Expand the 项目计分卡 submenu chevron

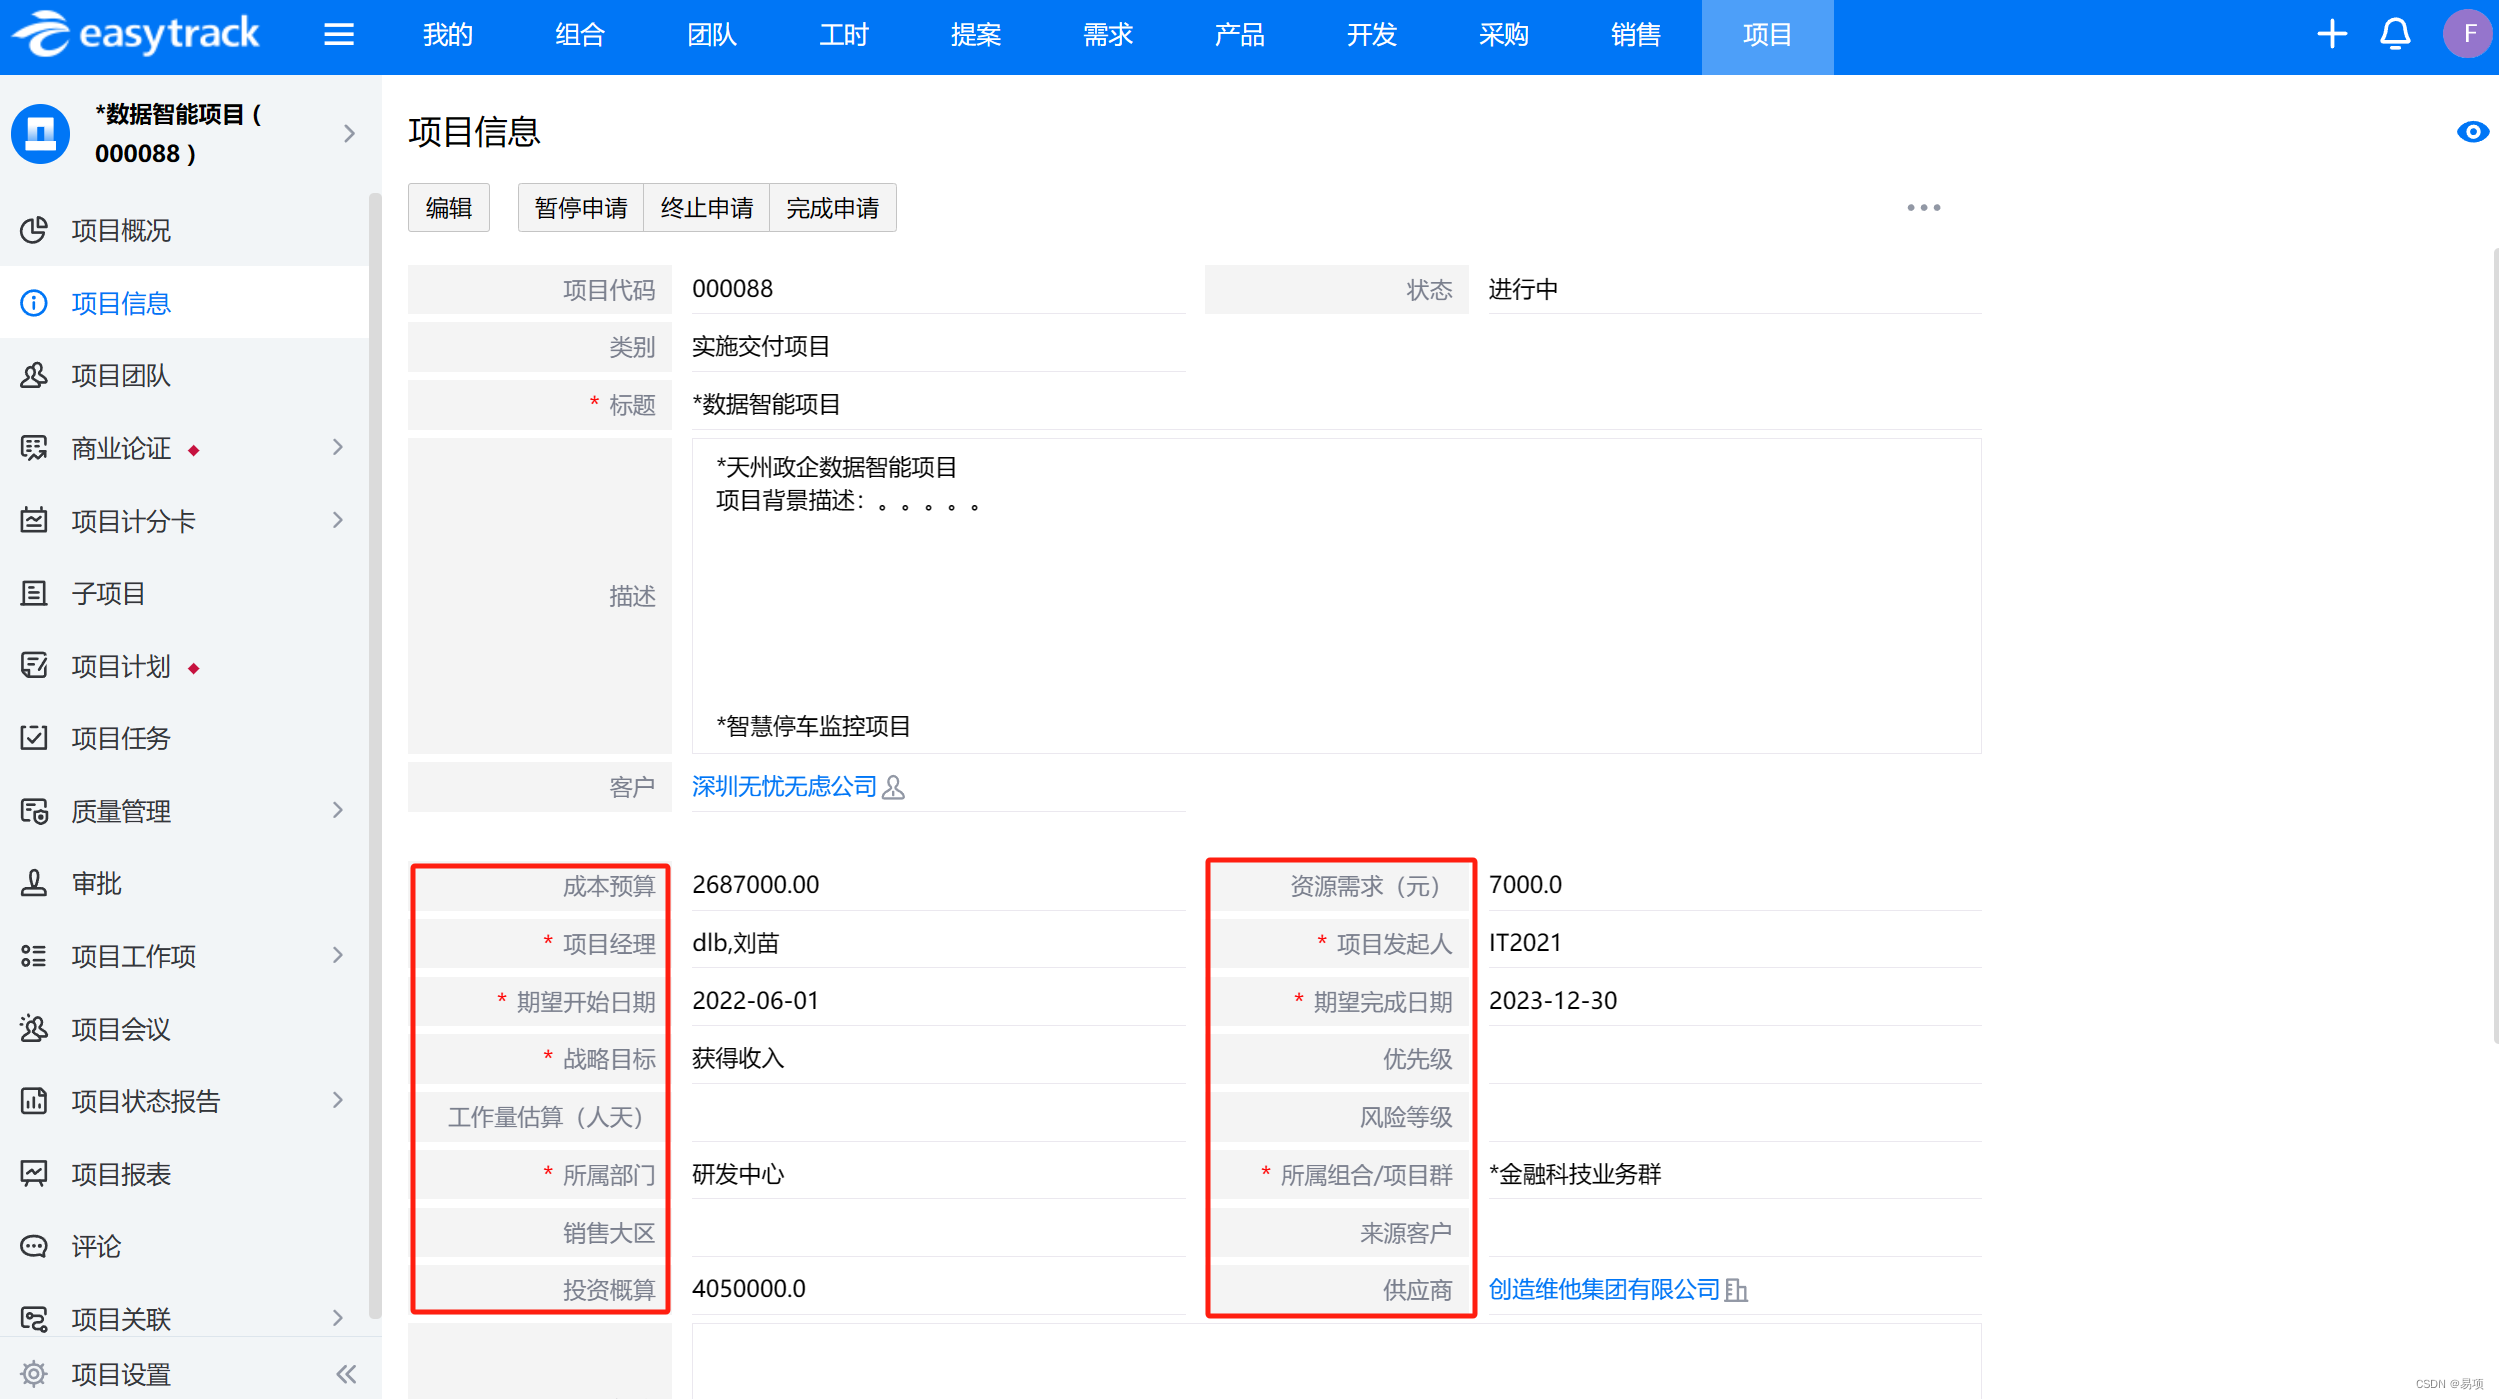(x=338, y=520)
